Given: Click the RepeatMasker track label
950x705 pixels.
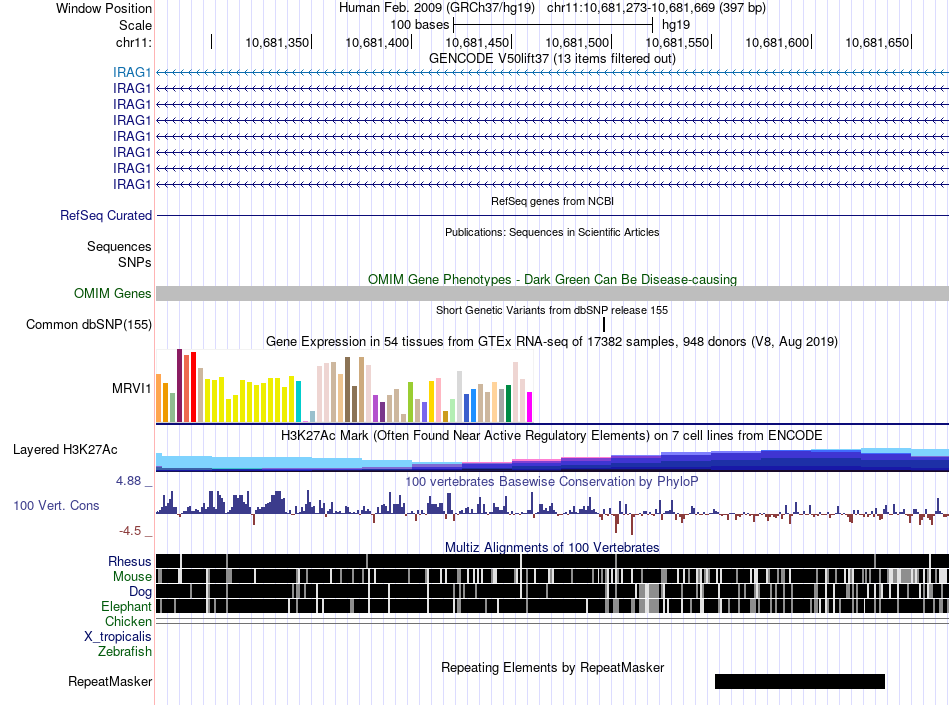Looking at the screenshot, I should coord(110,681).
